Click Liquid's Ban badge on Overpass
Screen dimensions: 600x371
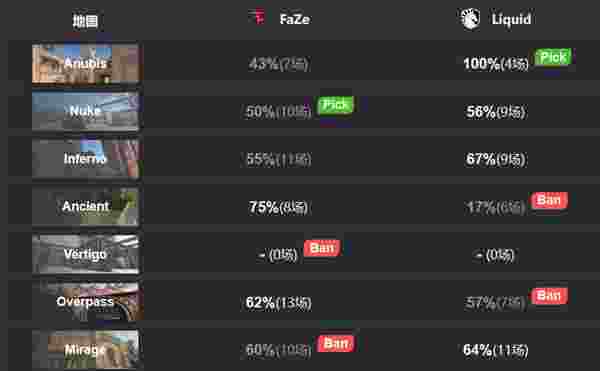click(x=549, y=296)
